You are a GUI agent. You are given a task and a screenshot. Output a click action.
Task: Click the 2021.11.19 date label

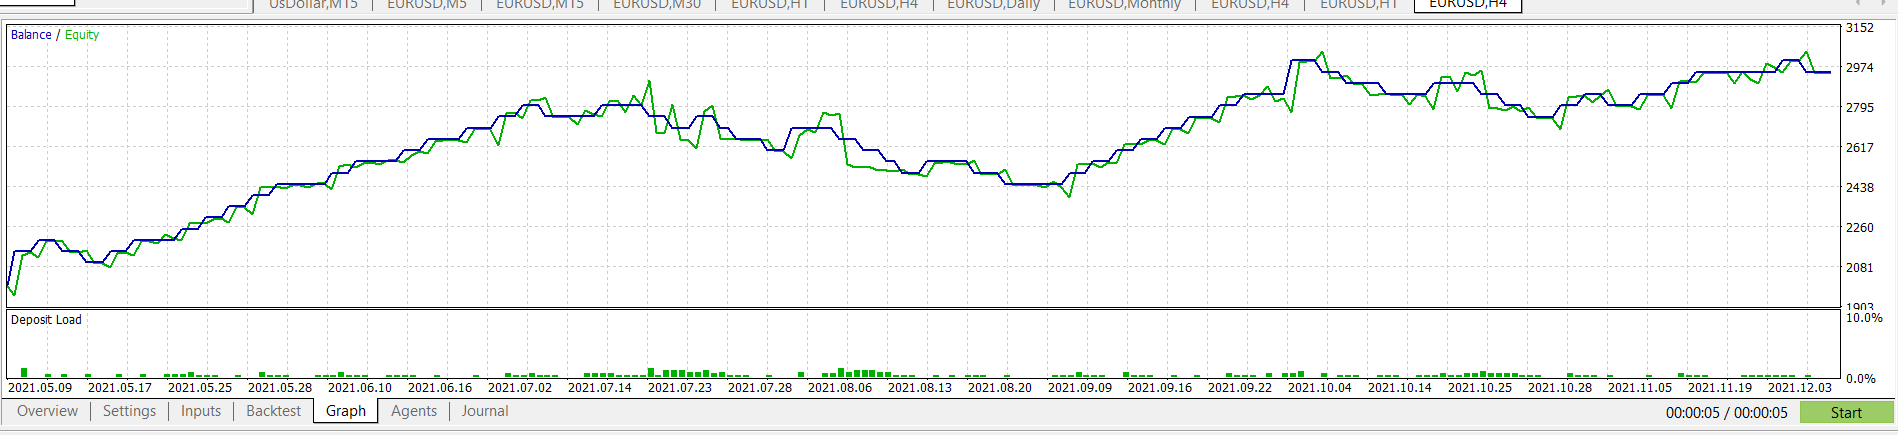tap(1720, 388)
